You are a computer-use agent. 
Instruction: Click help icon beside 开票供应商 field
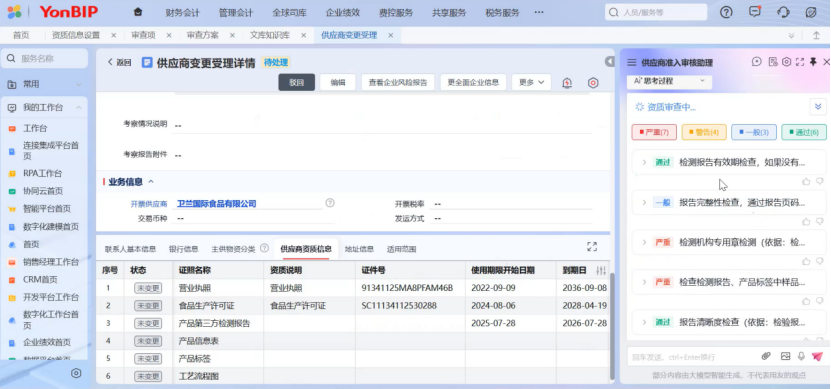pyautogui.click(x=330, y=202)
